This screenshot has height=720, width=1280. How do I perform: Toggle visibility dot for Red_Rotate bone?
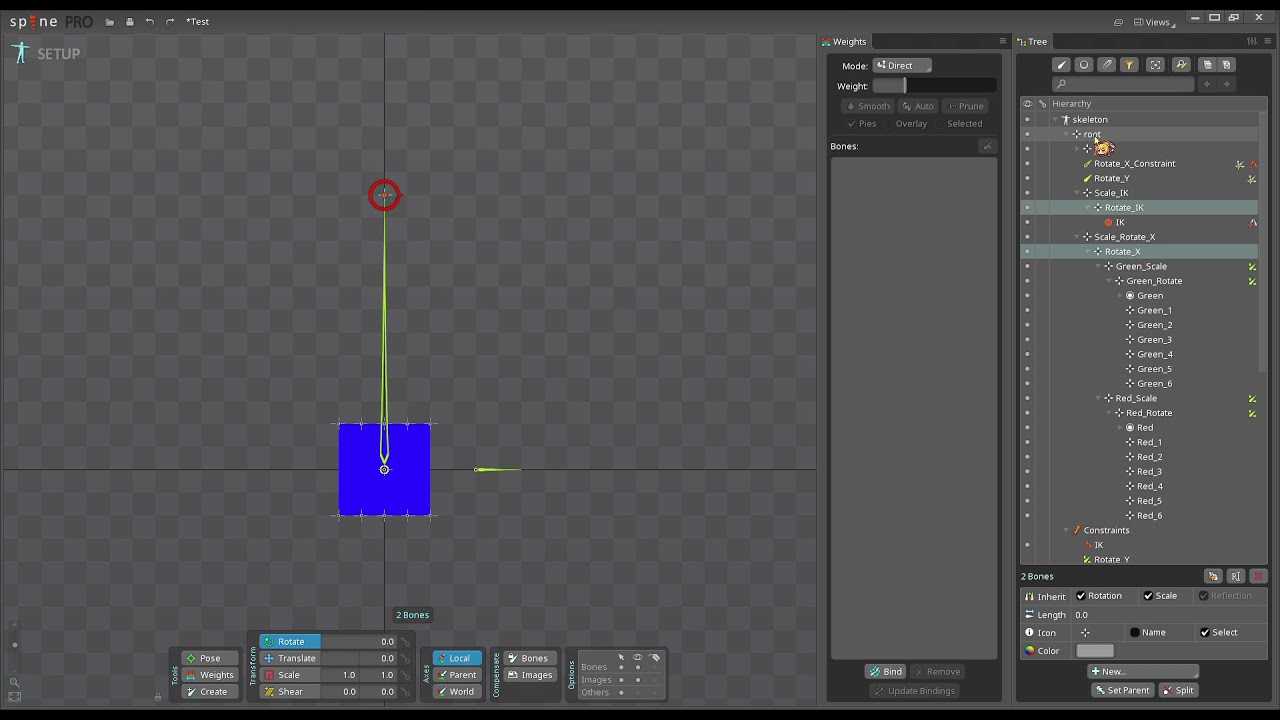coord(1027,413)
